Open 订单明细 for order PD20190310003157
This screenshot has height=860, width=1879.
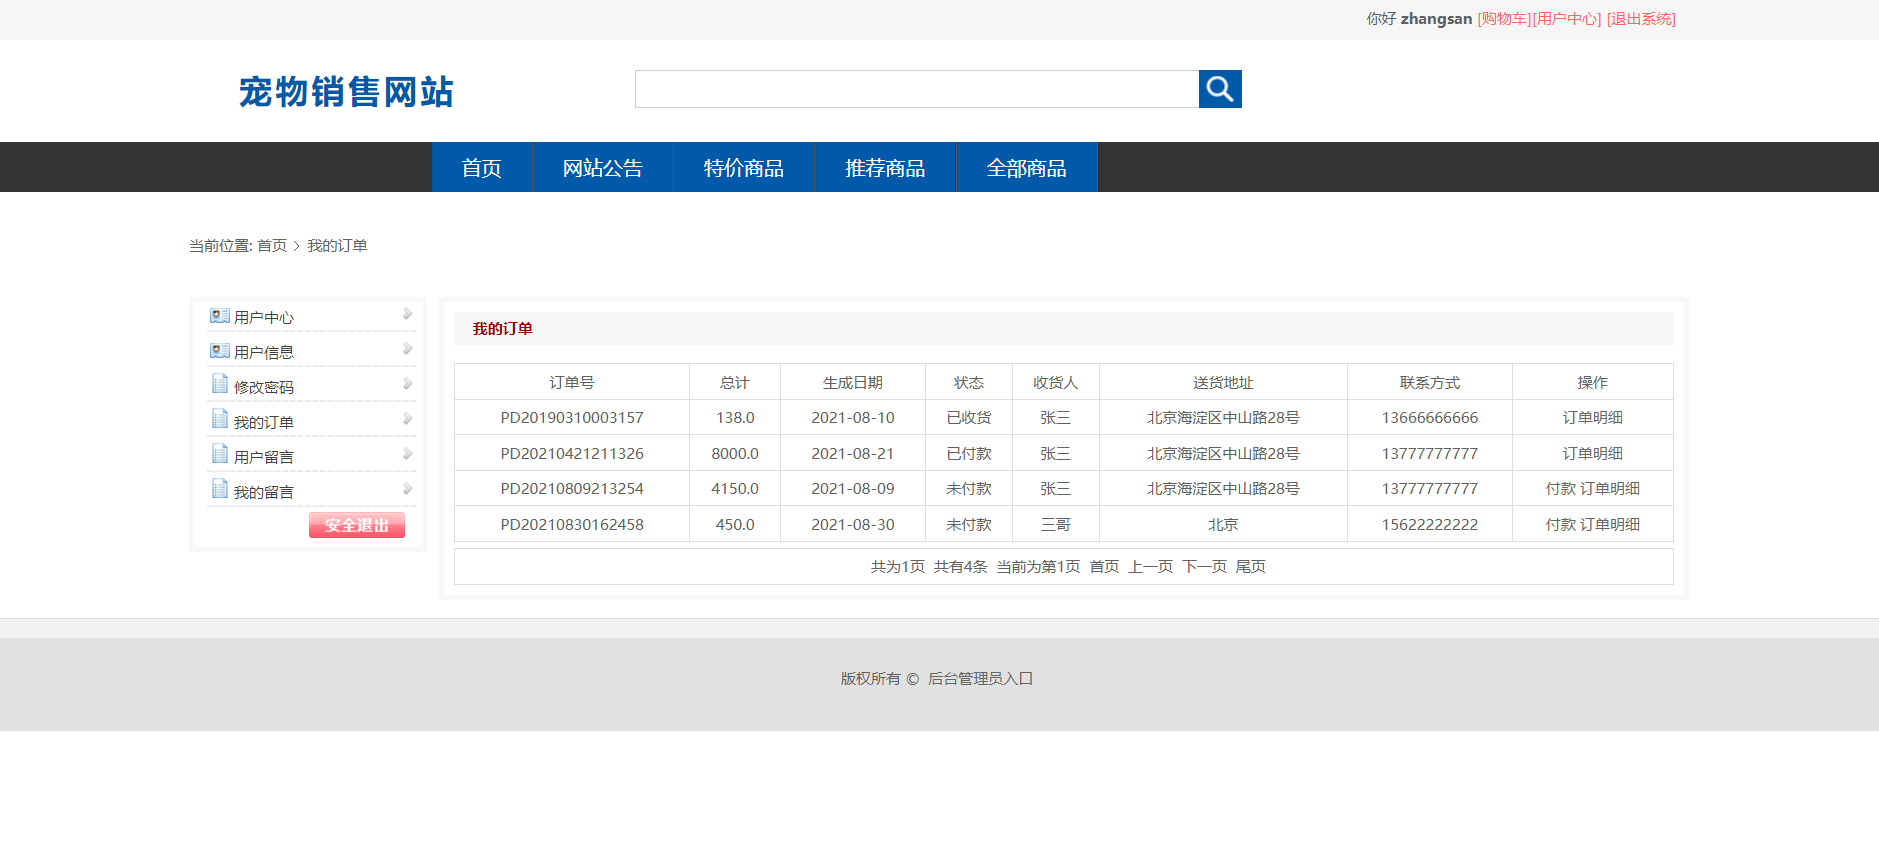(x=1592, y=417)
